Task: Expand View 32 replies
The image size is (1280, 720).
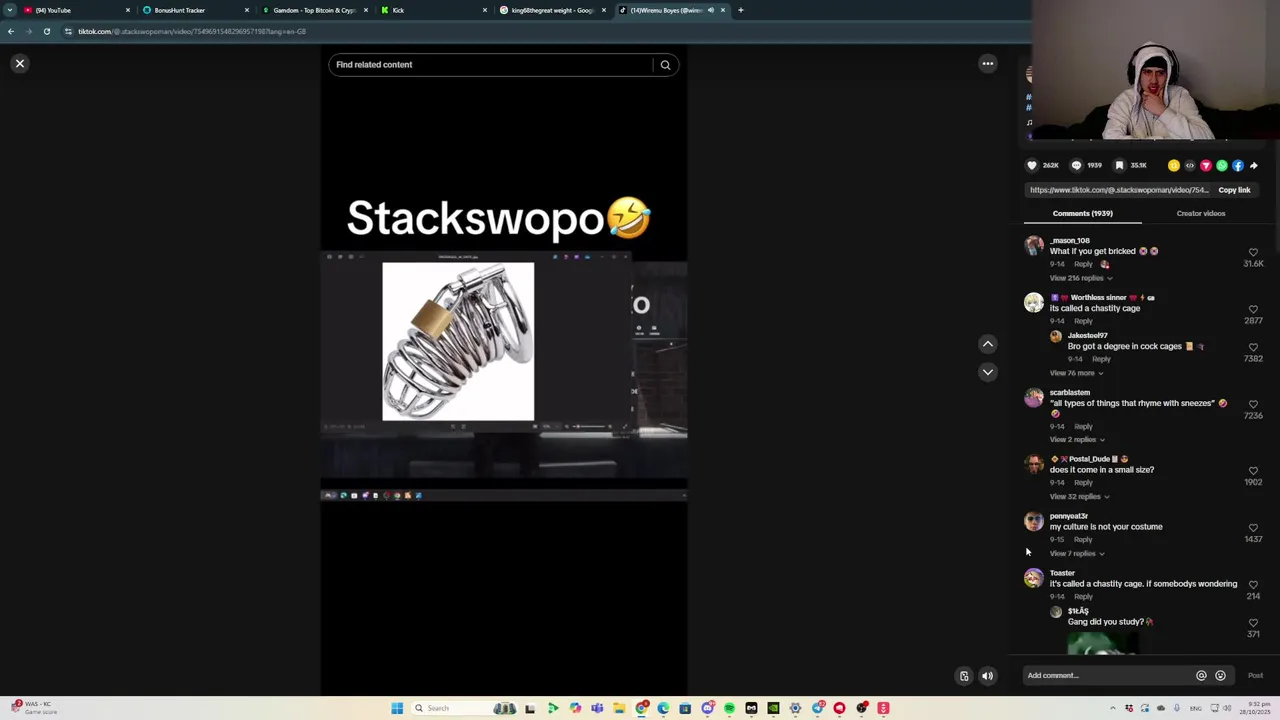Action: point(1079,497)
